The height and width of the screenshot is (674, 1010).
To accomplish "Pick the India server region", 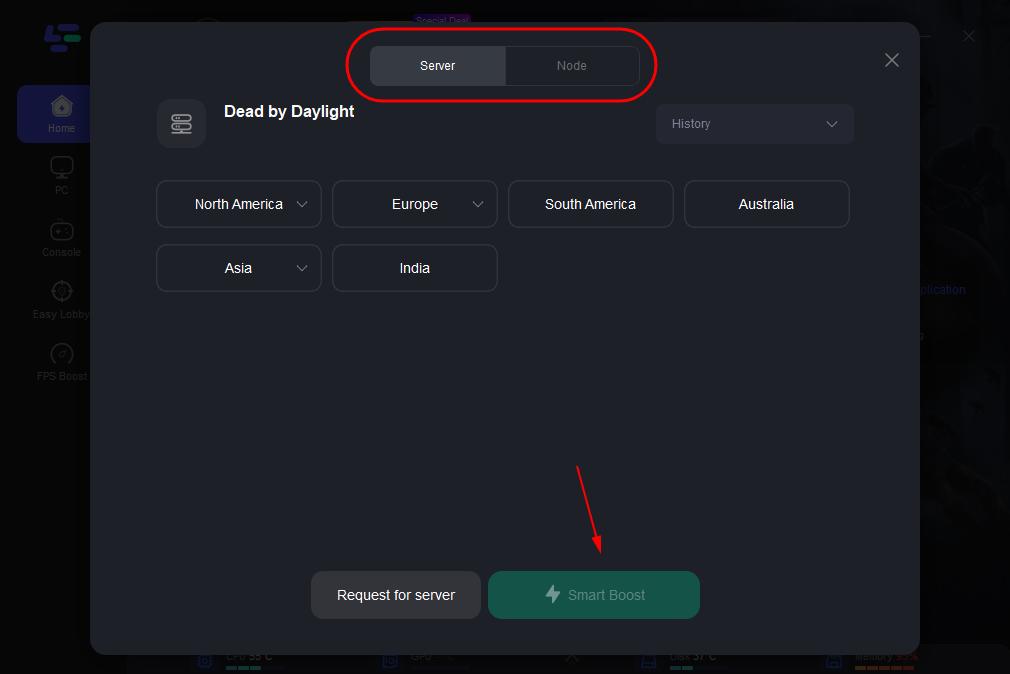I will coord(415,268).
